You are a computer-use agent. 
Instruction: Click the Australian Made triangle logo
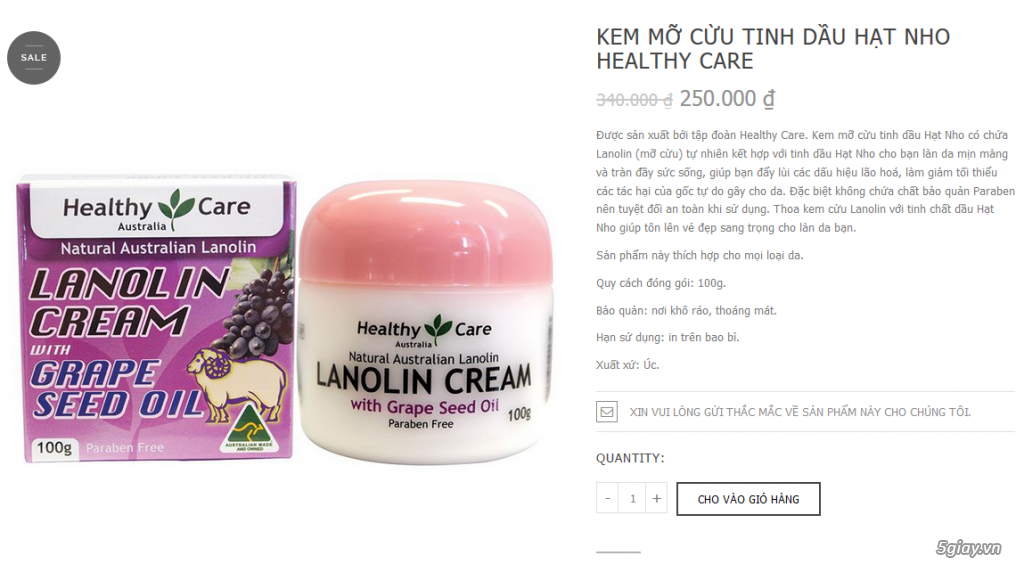[249, 429]
